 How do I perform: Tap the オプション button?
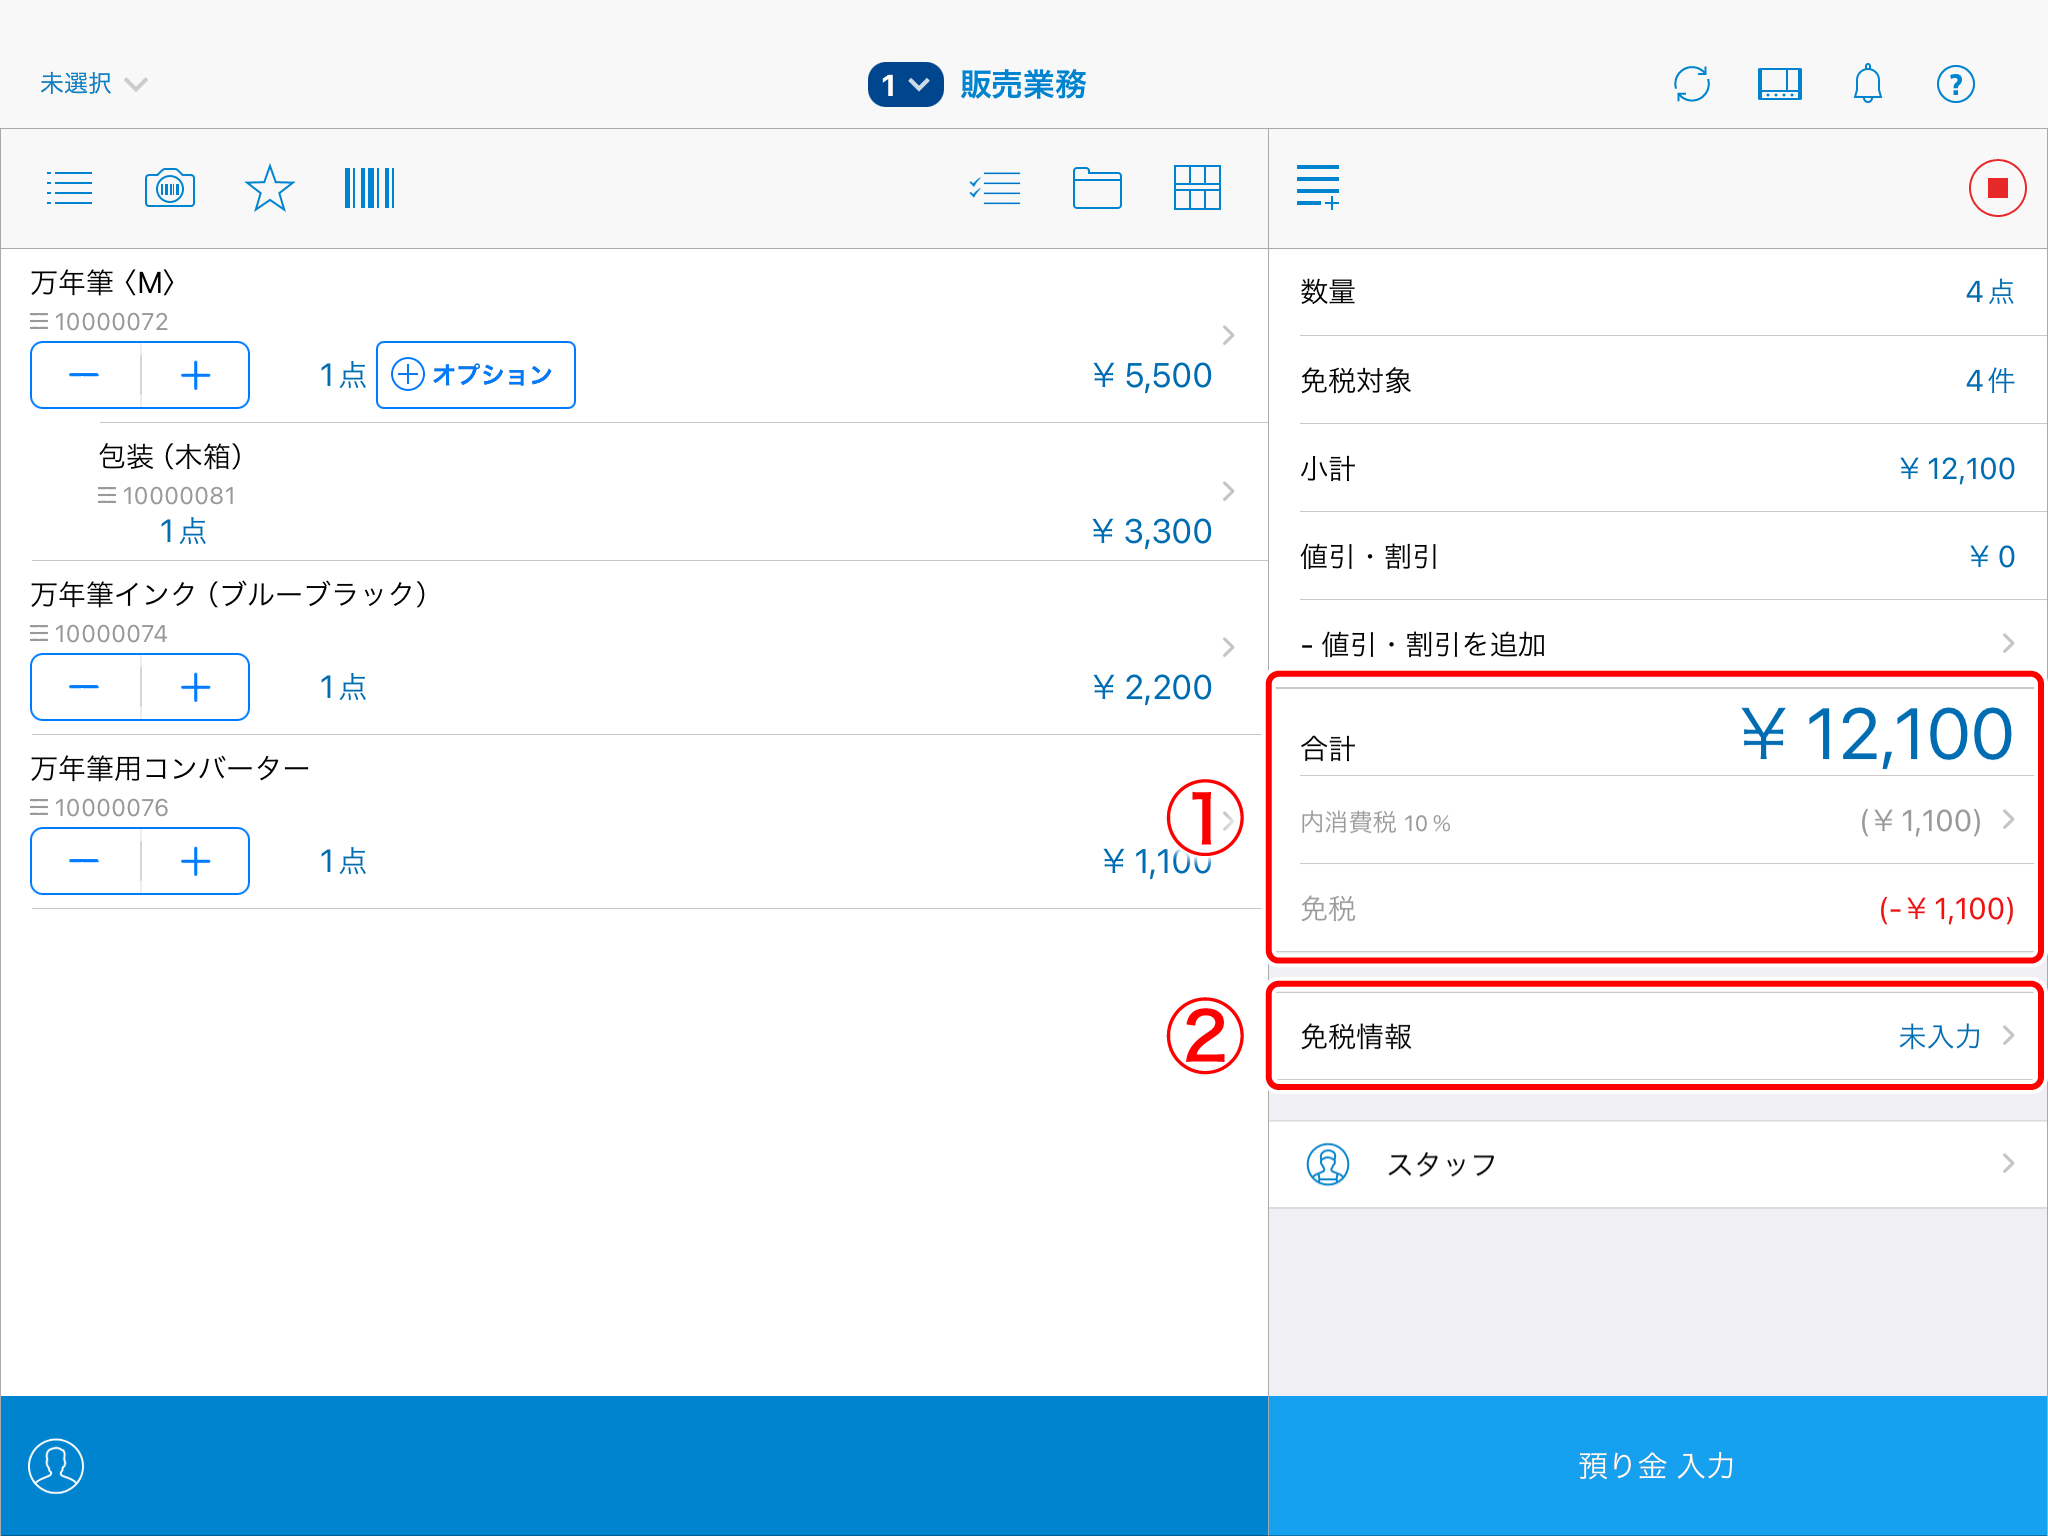coord(476,375)
